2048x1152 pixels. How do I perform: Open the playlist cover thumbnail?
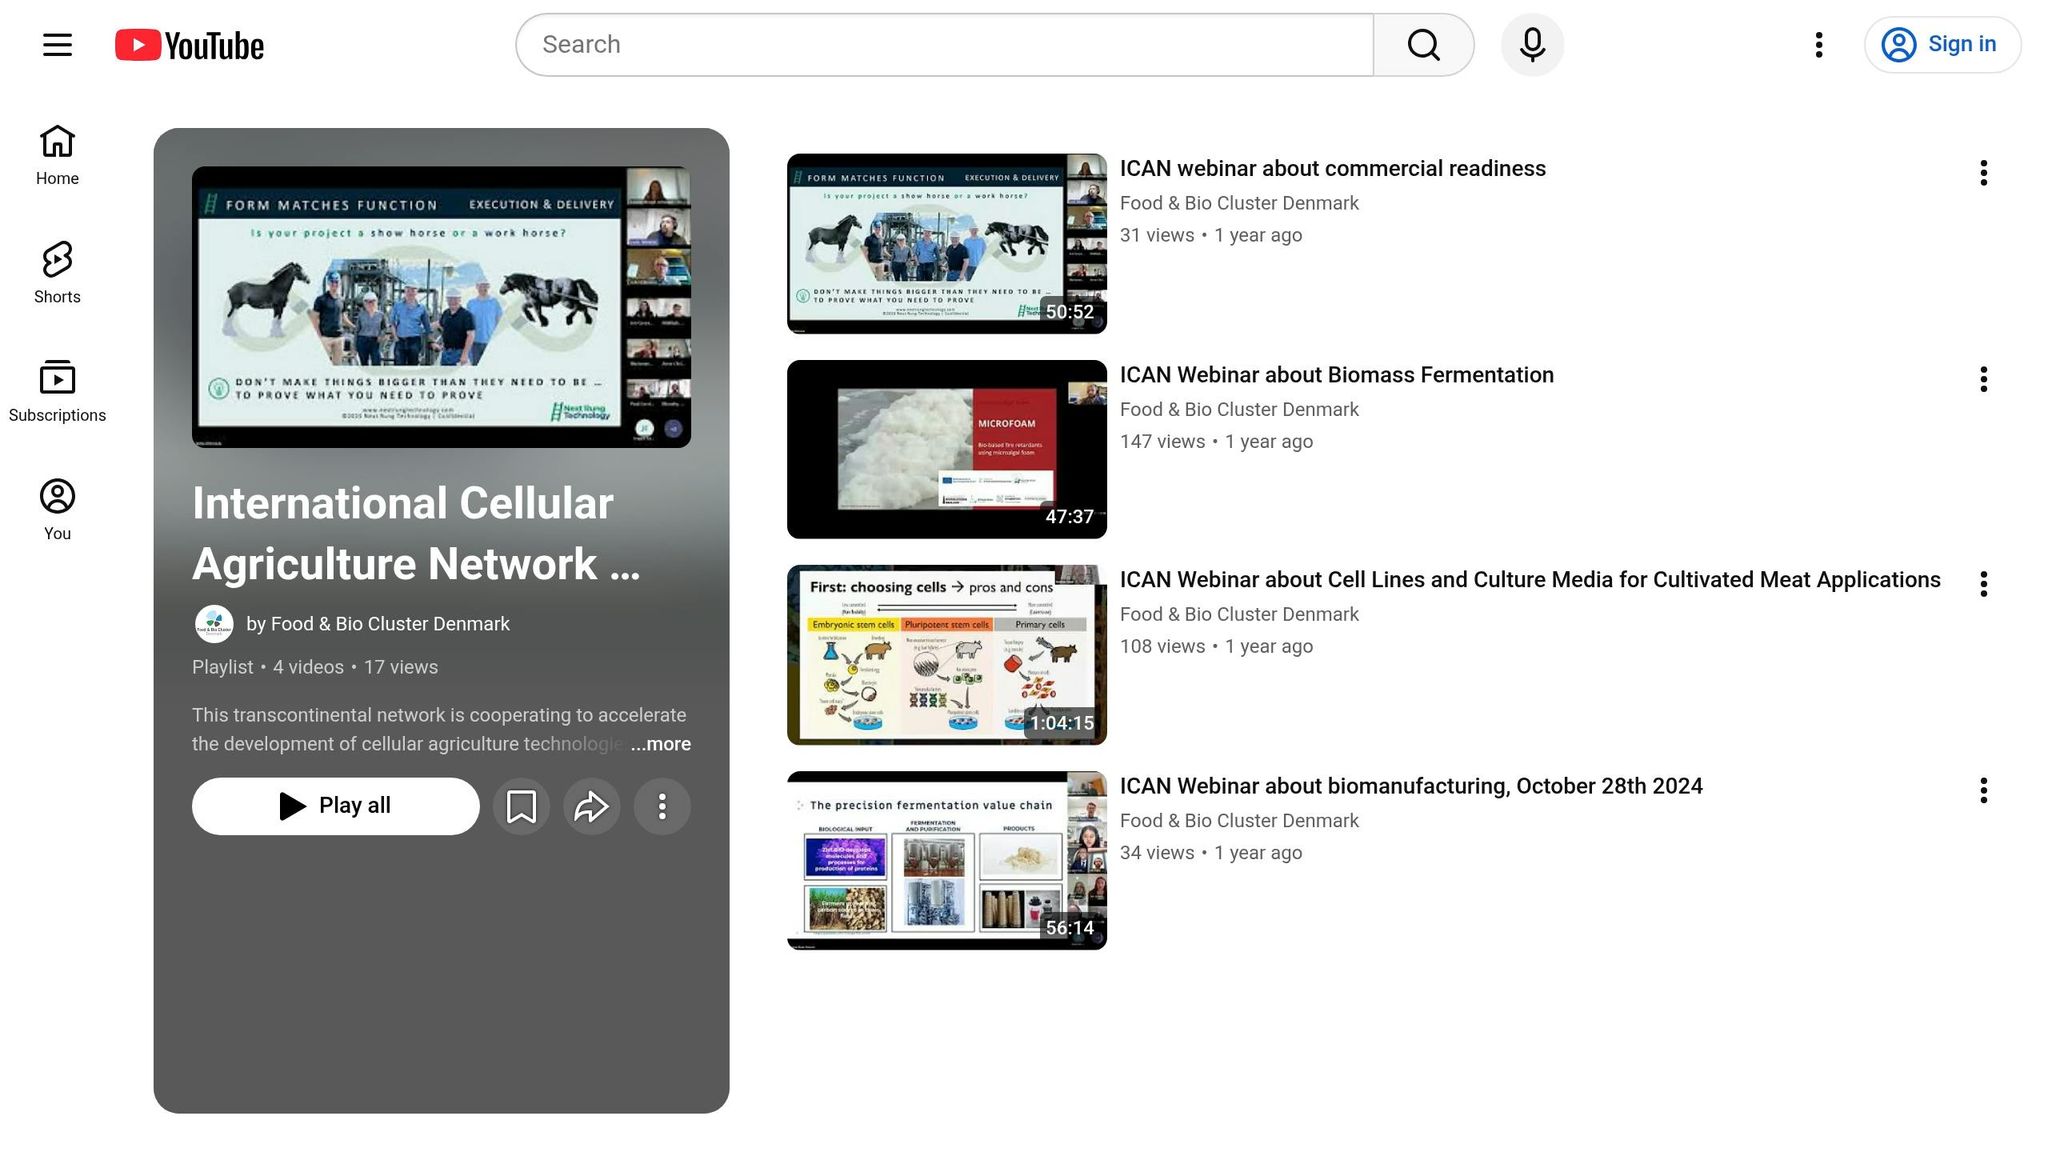[x=441, y=307]
